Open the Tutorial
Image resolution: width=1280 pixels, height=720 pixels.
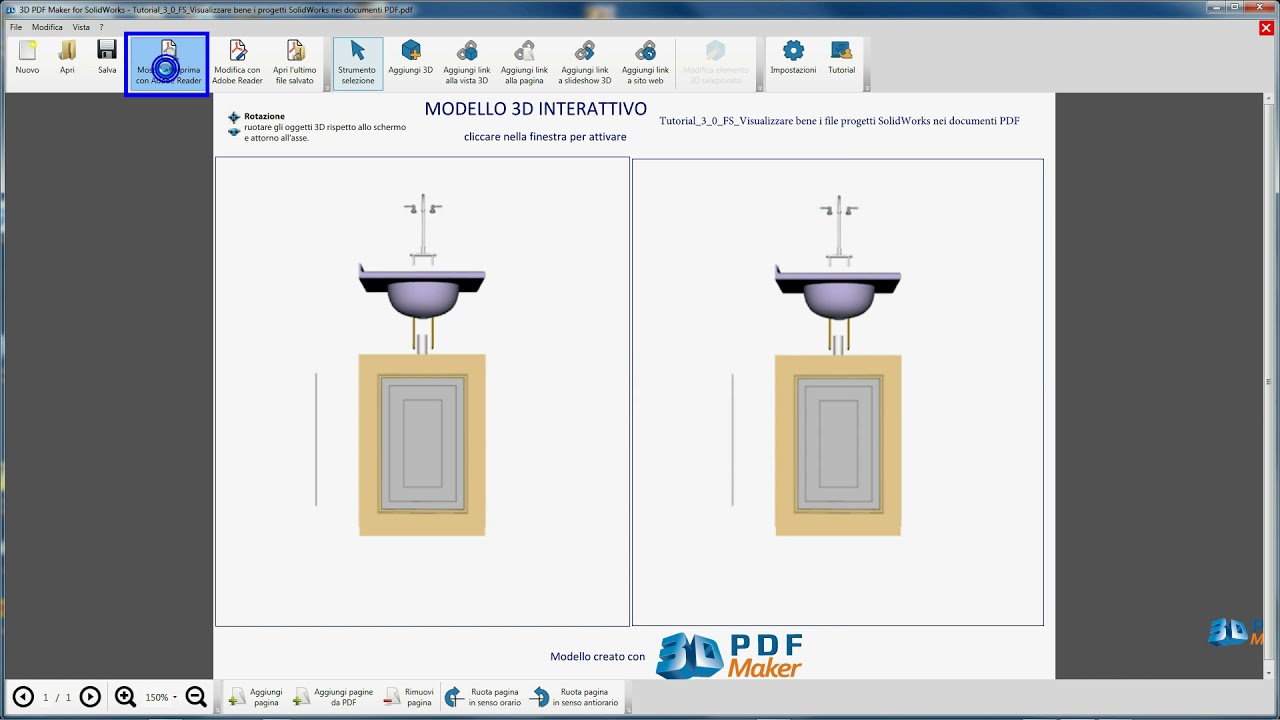pyautogui.click(x=841, y=58)
